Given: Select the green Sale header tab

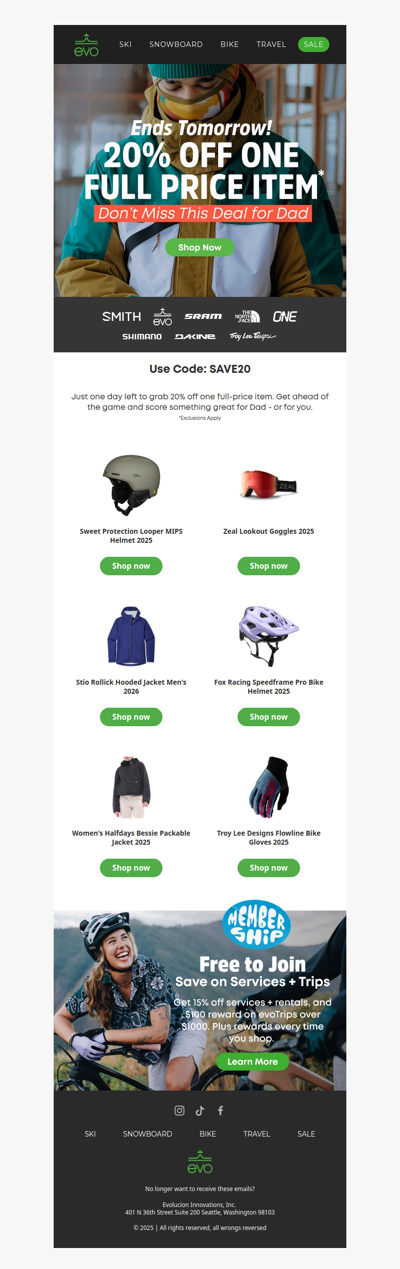Looking at the screenshot, I should 313,45.
